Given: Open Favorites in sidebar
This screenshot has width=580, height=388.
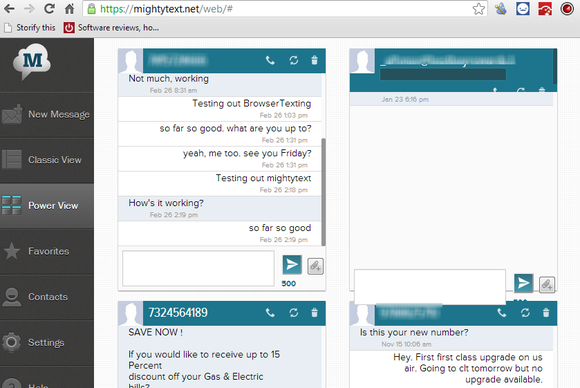Looking at the screenshot, I should [47, 251].
